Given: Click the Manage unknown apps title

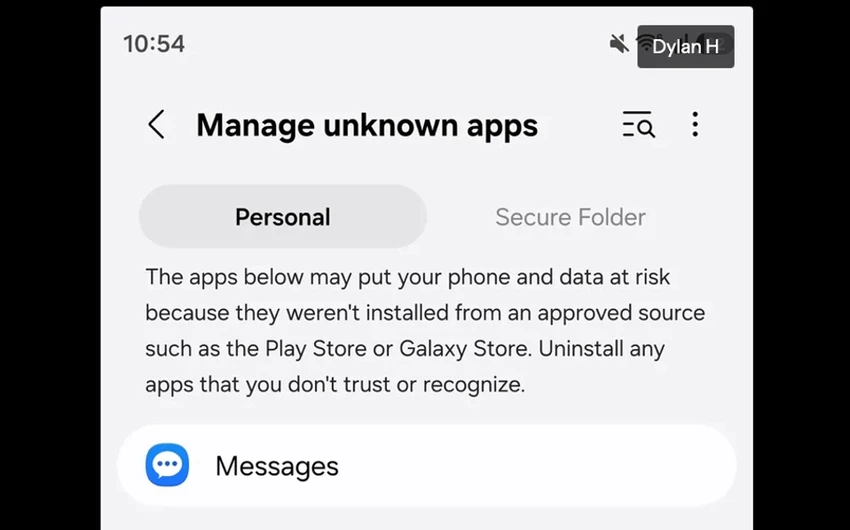Looking at the screenshot, I should pyautogui.click(x=367, y=125).
